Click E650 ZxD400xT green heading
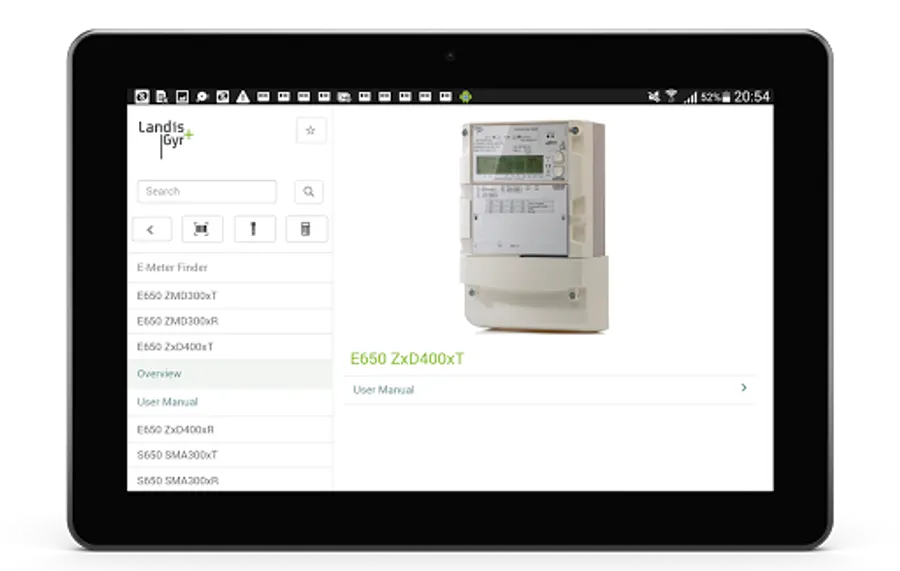This screenshot has height=571, width=900. (x=407, y=359)
